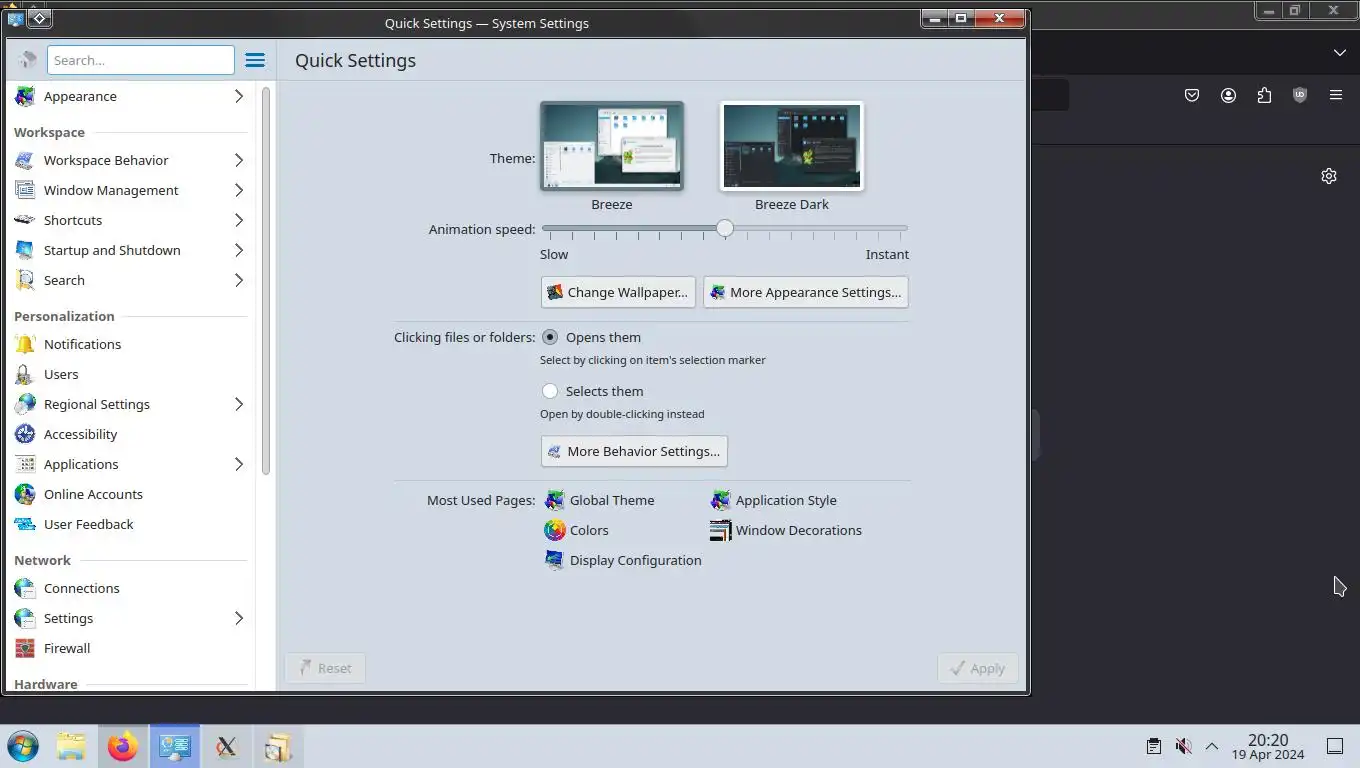Click the Connections network icon
The image size is (1360, 768).
pyautogui.click(x=25, y=588)
